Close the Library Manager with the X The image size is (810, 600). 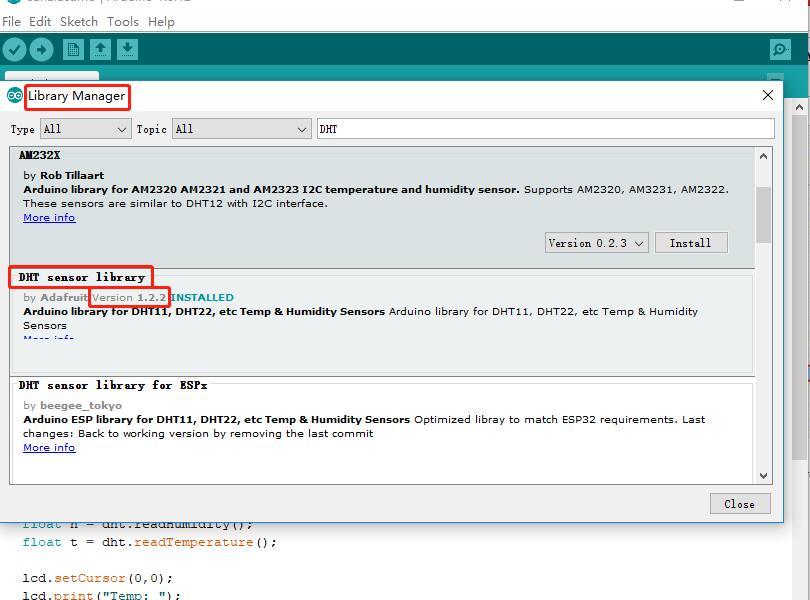[x=768, y=95]
